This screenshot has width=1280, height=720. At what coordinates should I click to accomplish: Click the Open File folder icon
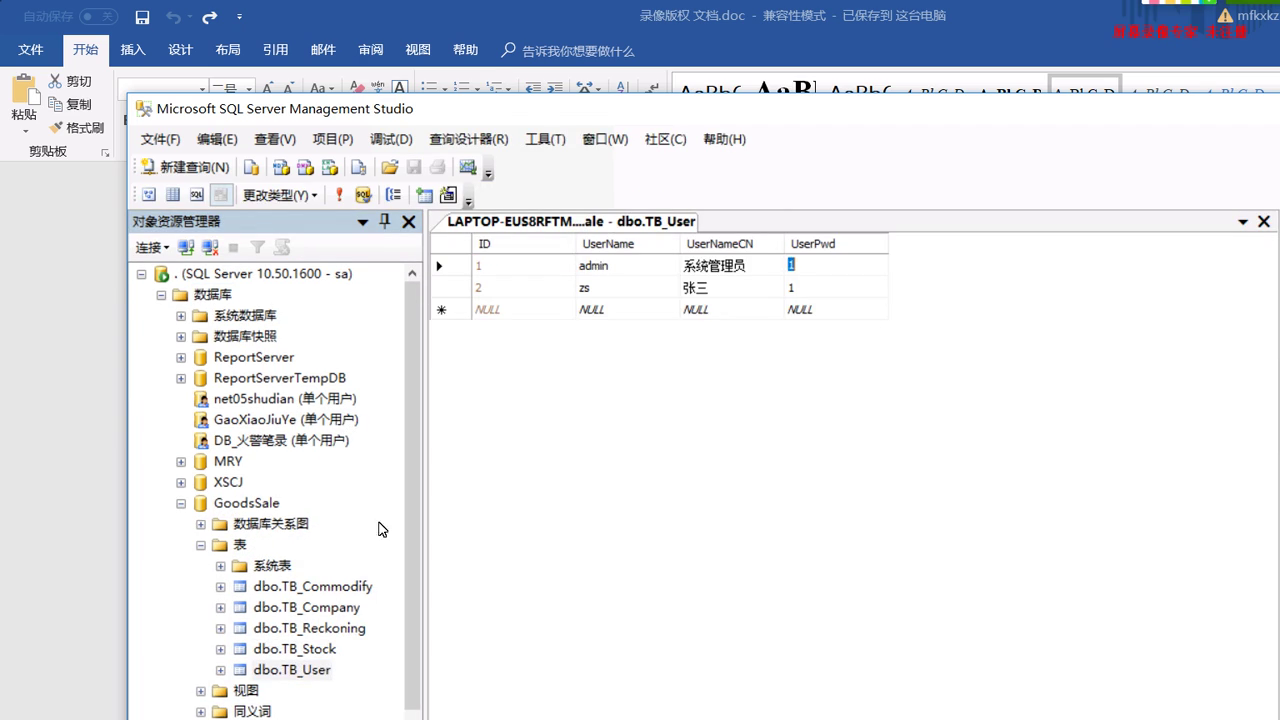(390, 167)
